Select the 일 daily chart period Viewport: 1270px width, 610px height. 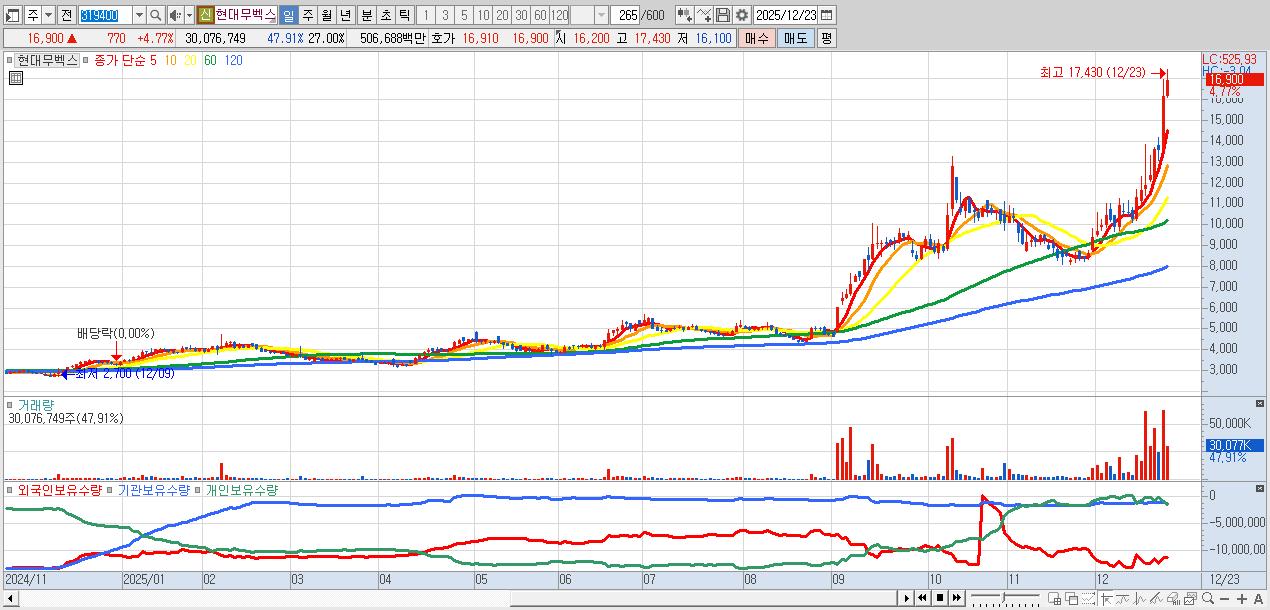click(288, 15)
